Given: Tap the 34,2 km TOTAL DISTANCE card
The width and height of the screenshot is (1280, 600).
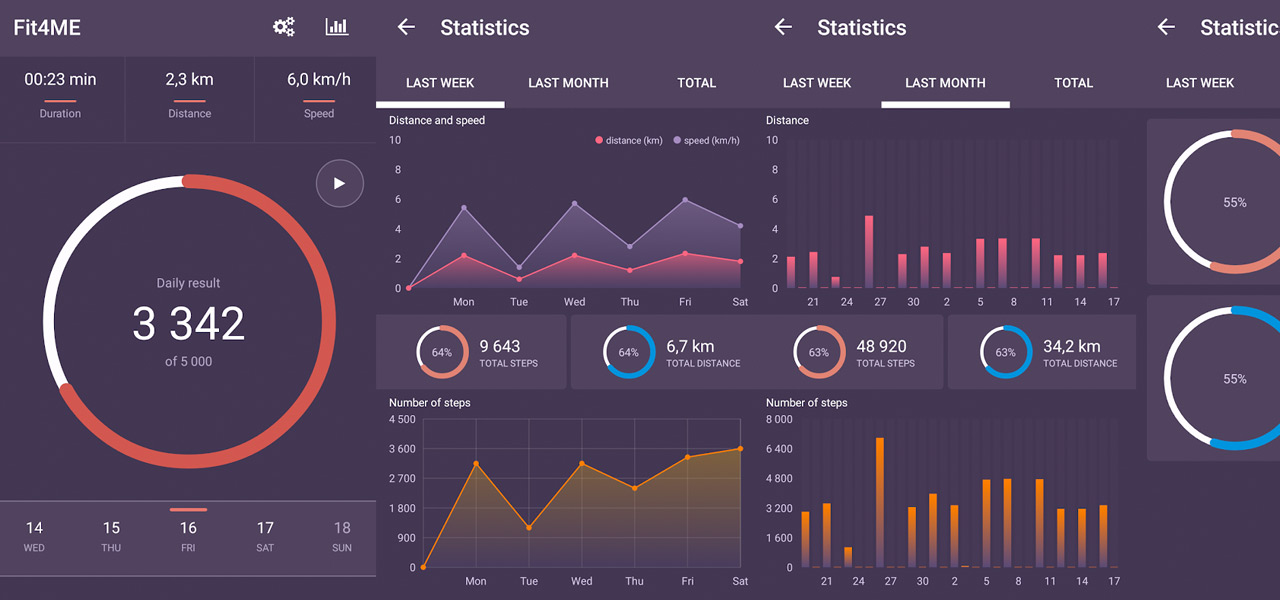Looking at the screenshot, I should [1042, 352].
